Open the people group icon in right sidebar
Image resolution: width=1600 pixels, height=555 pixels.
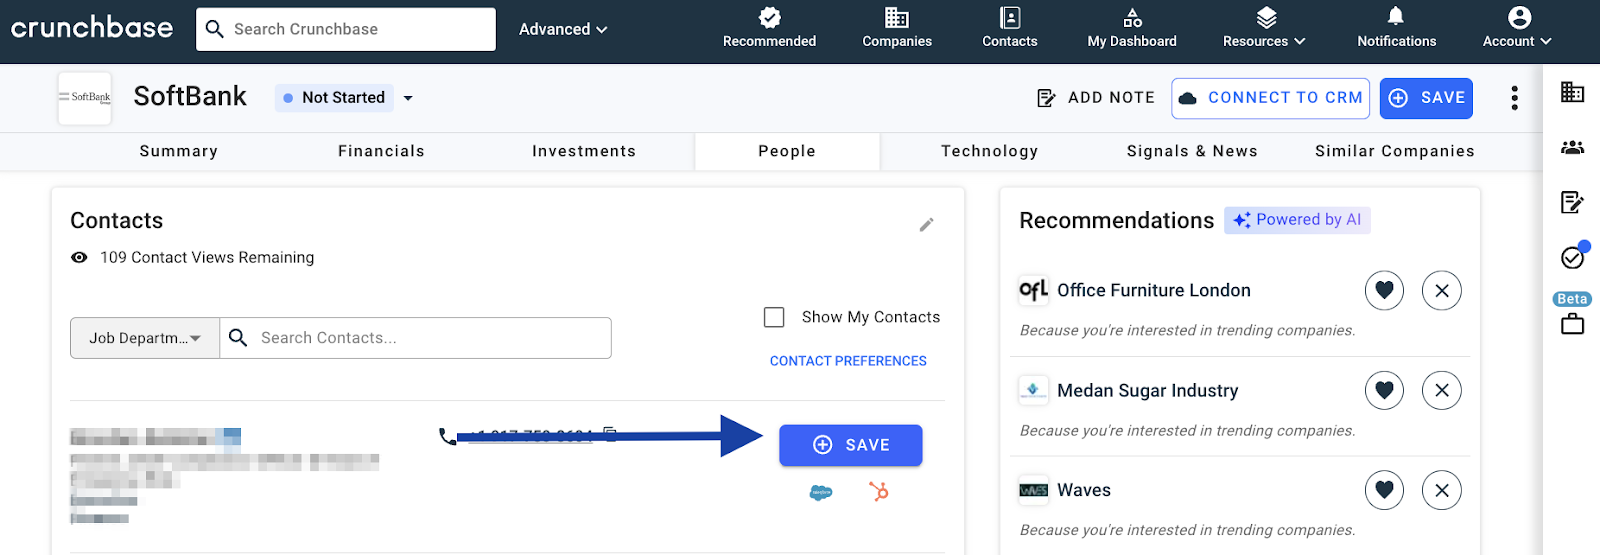coord(1572,147)
